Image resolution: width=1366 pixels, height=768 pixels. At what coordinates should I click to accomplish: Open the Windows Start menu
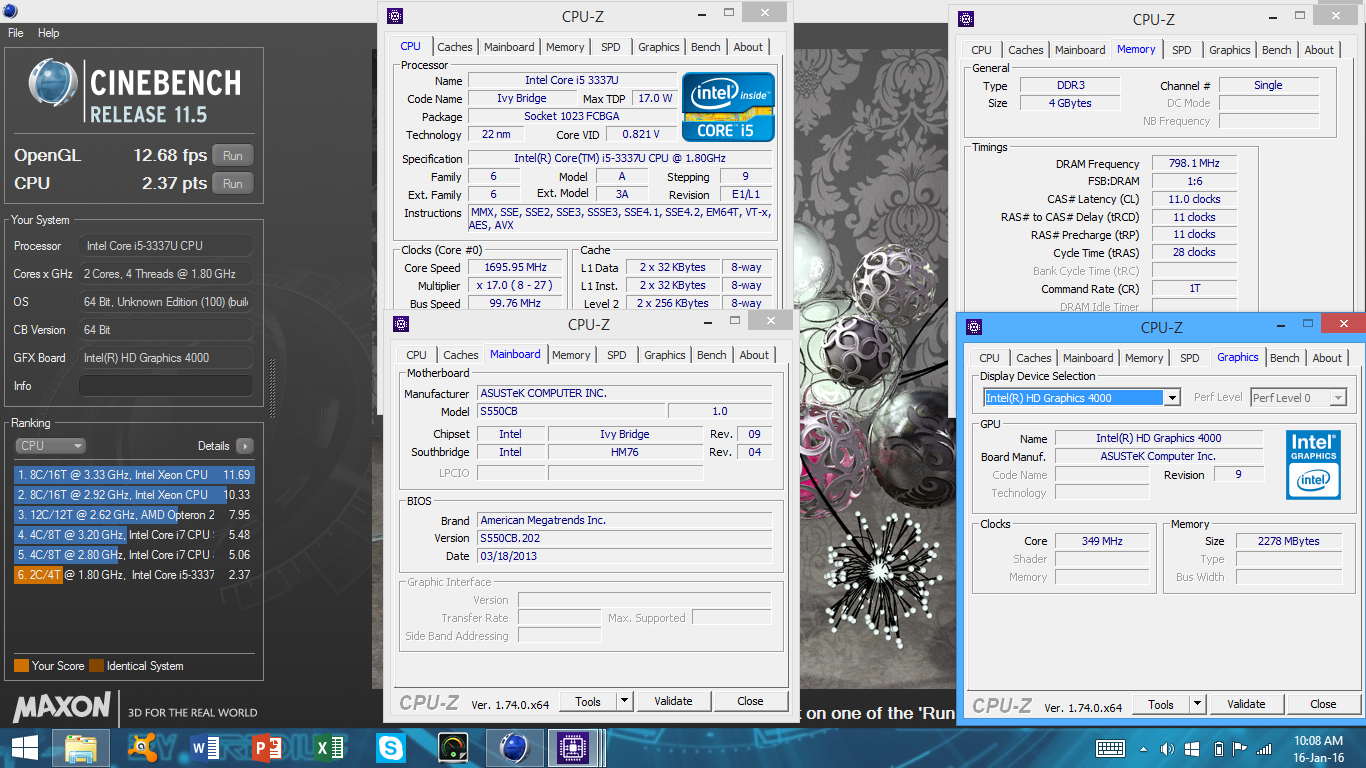[x=25, y=748]
